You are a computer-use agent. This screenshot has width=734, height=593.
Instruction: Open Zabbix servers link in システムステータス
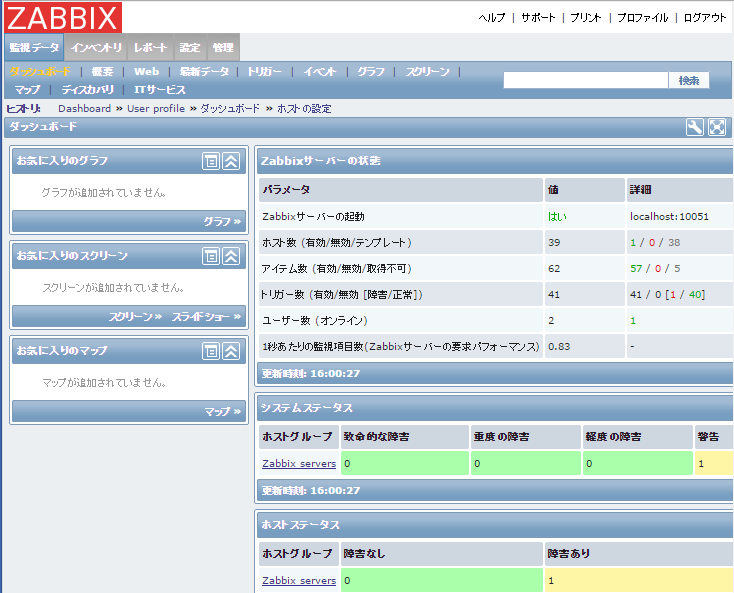(299, 463)
